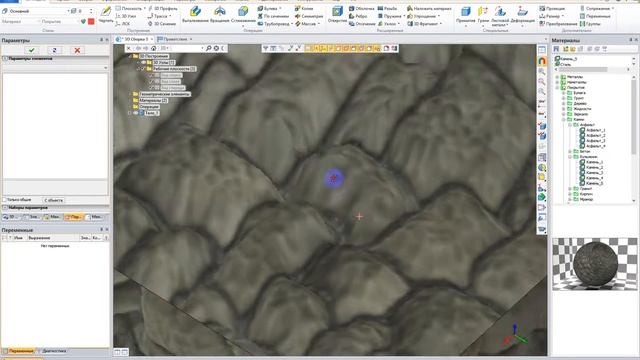Click Наложить материал command

click(x=429, y=8)
